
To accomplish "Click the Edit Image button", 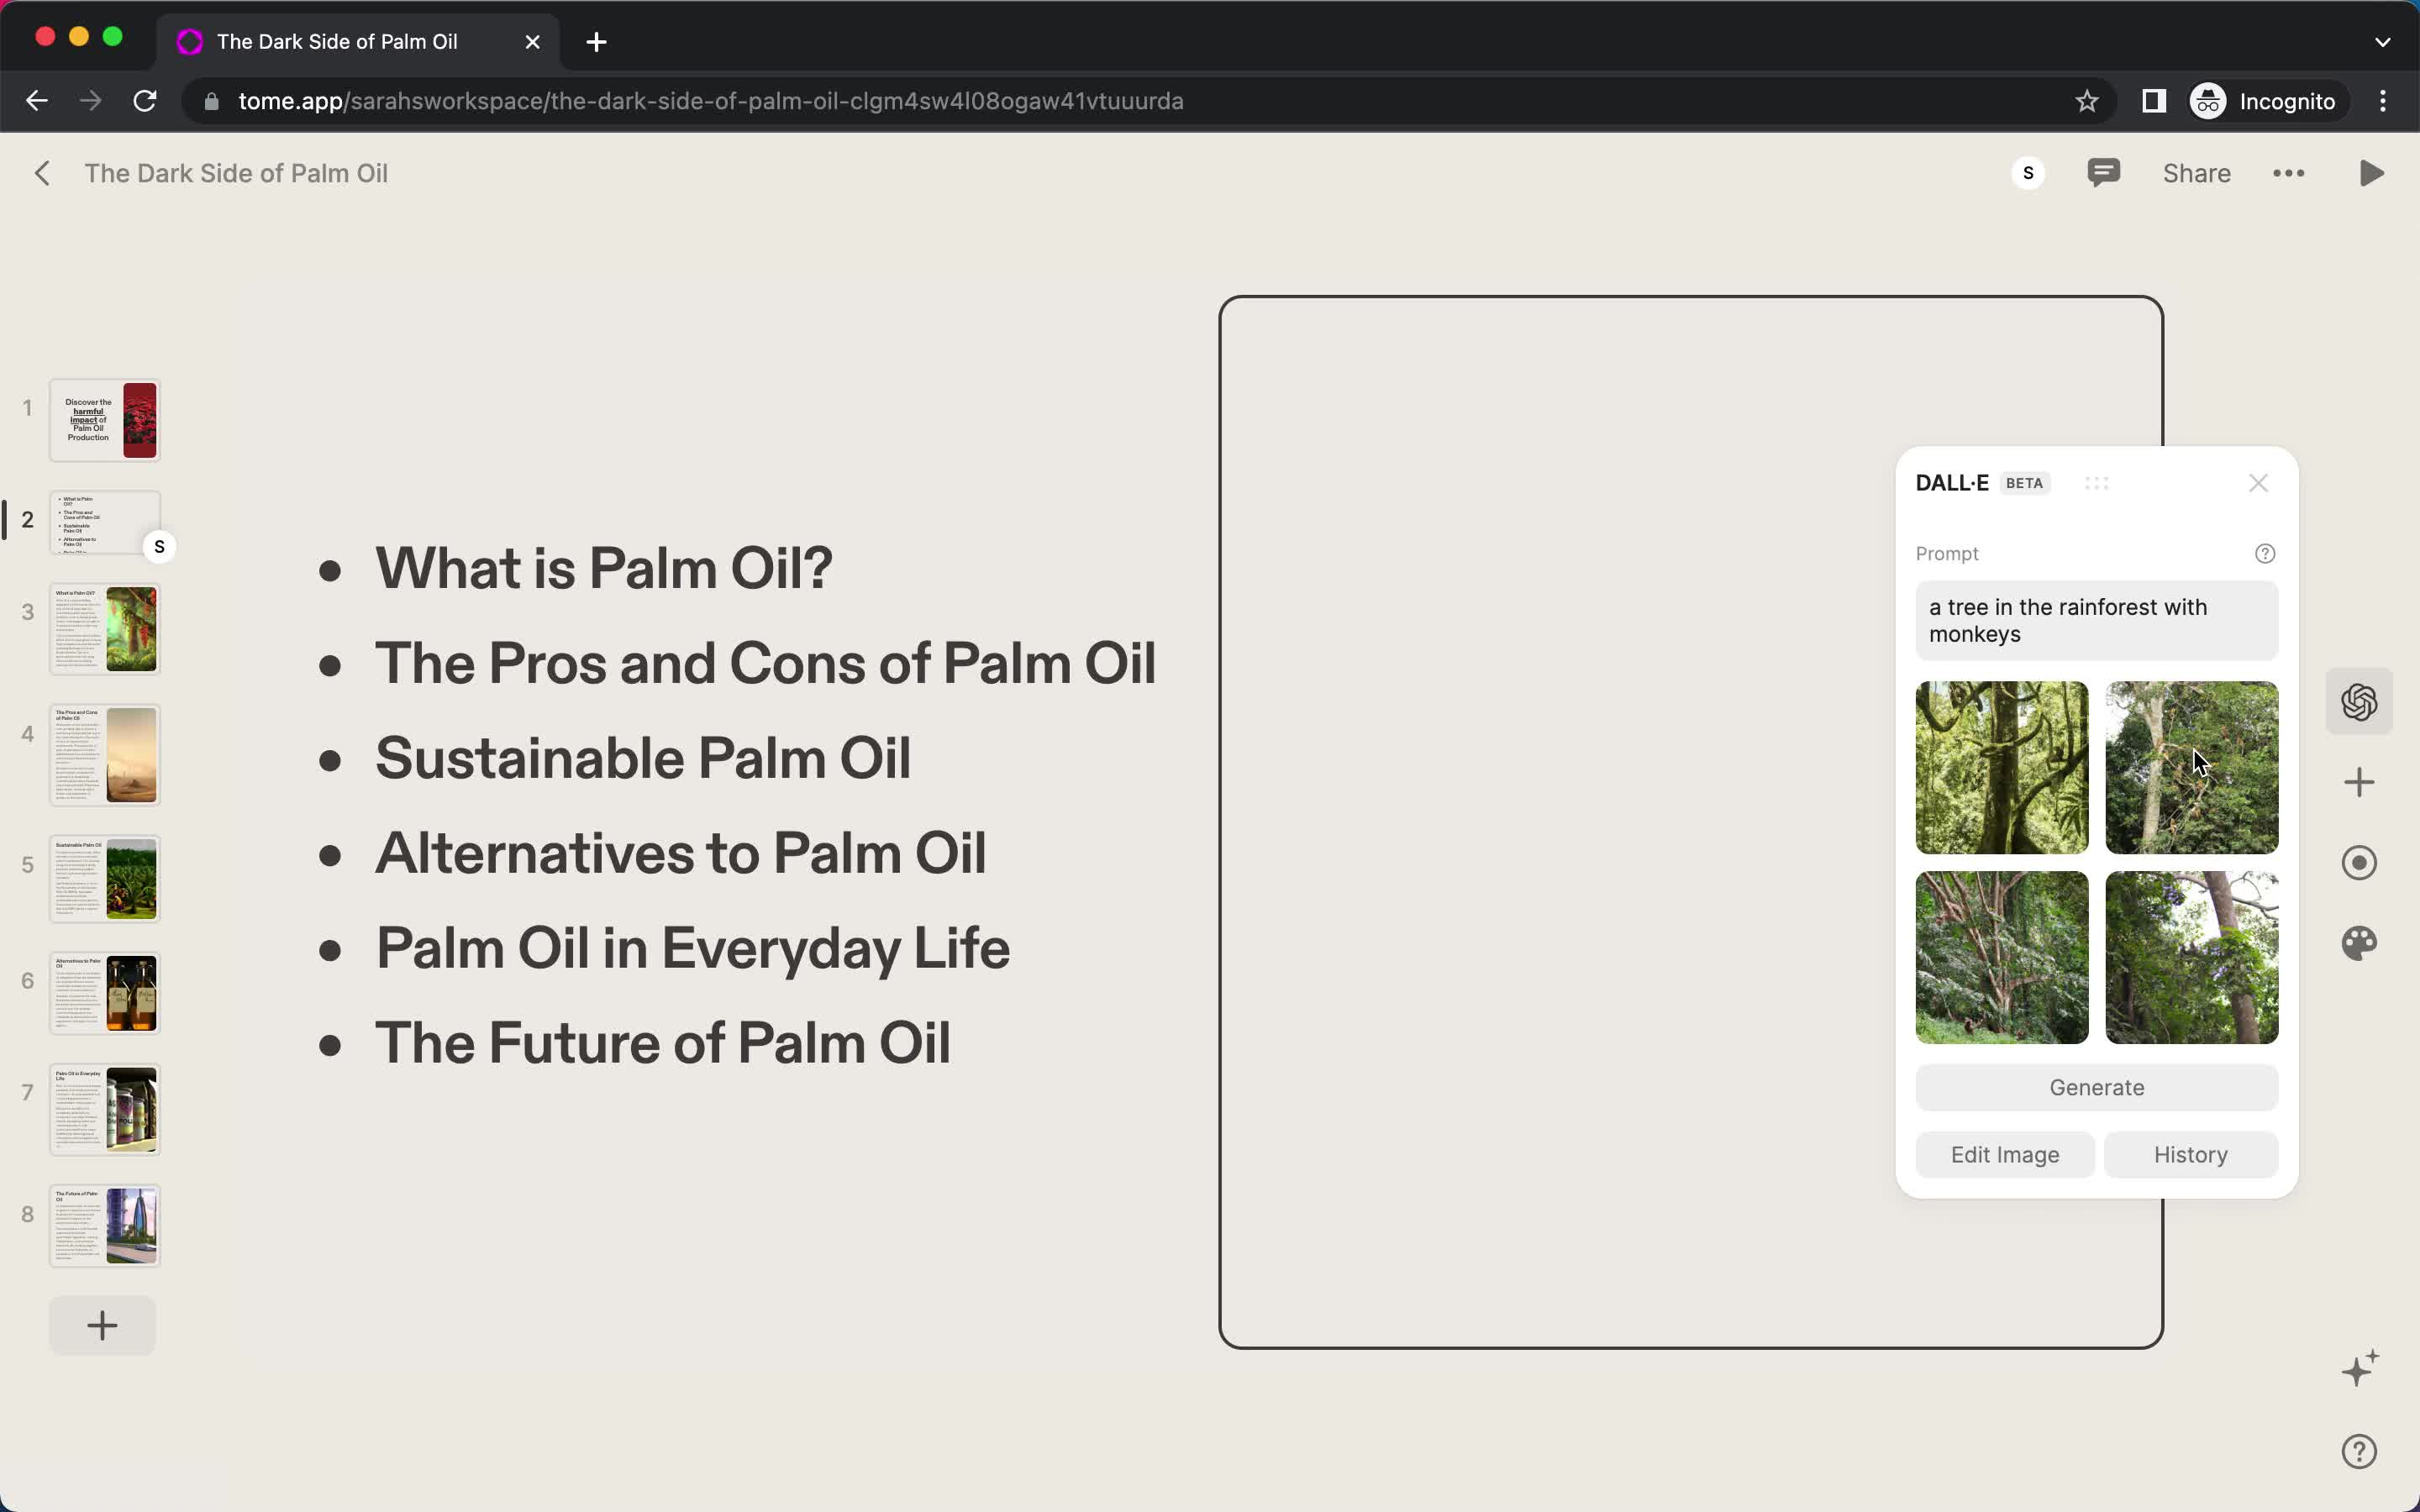I will [2006, 1155].
